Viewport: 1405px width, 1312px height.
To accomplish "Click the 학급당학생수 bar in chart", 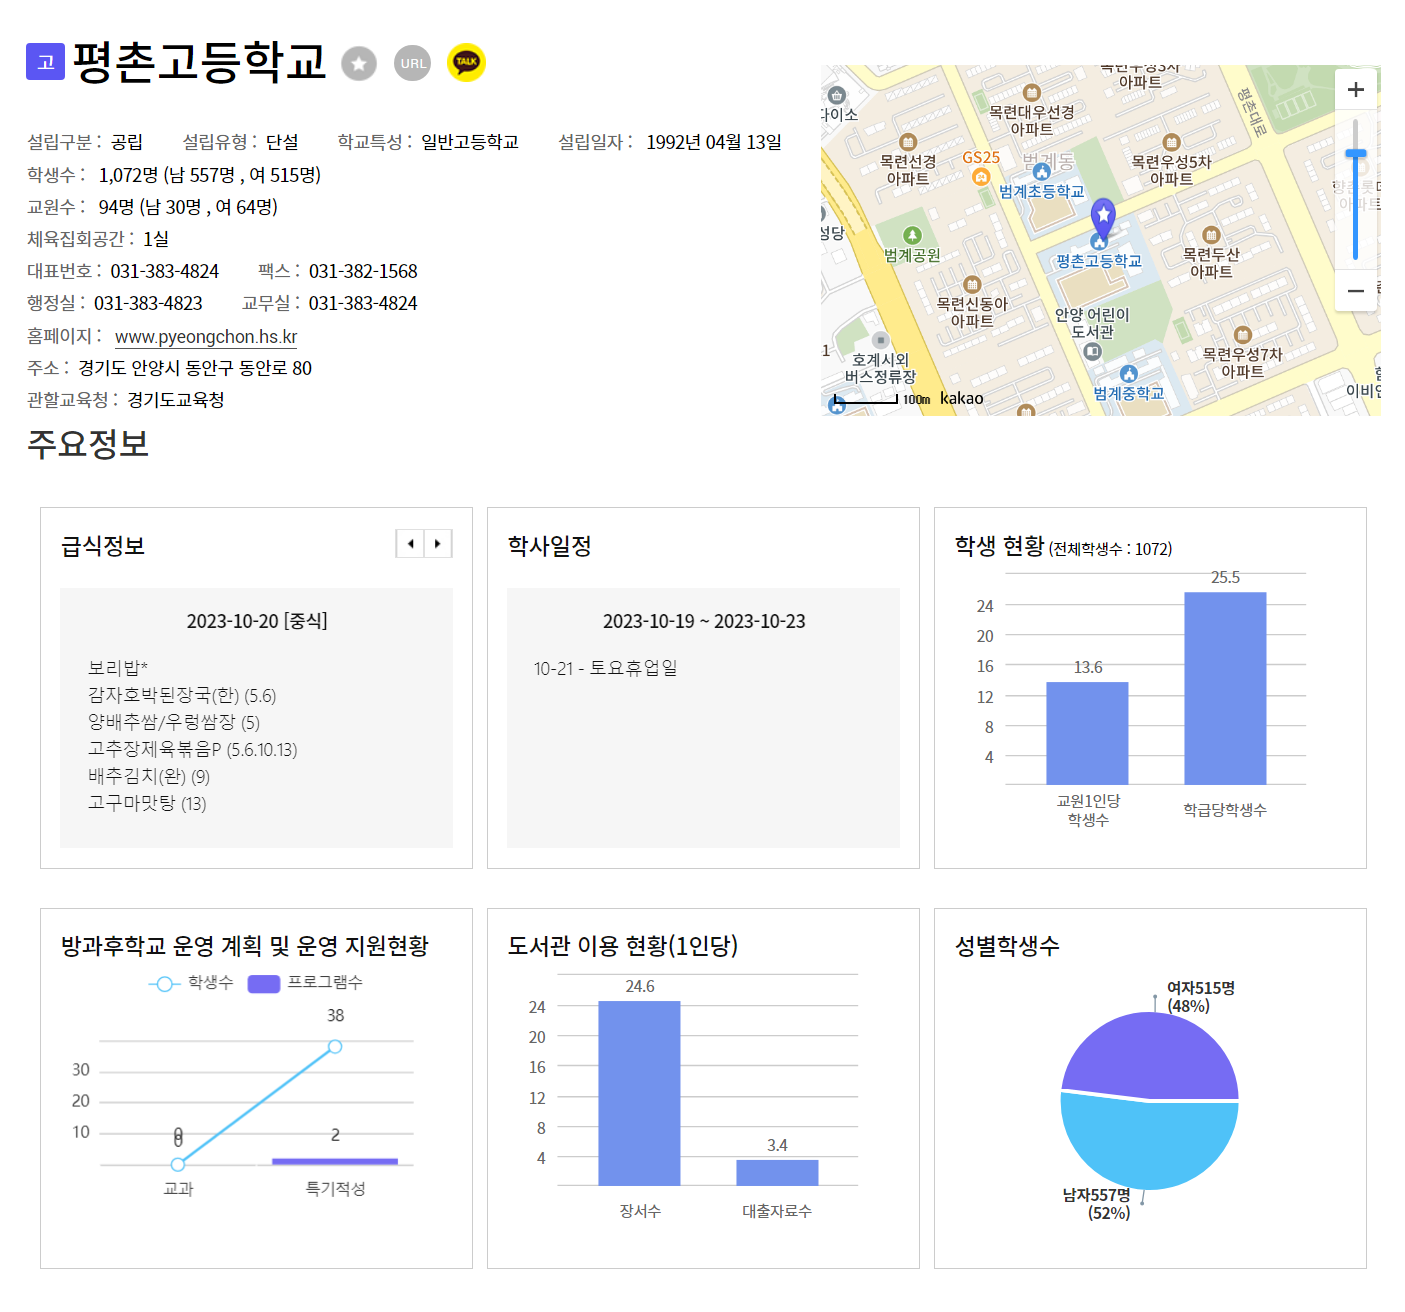I will coord(1225,688).
